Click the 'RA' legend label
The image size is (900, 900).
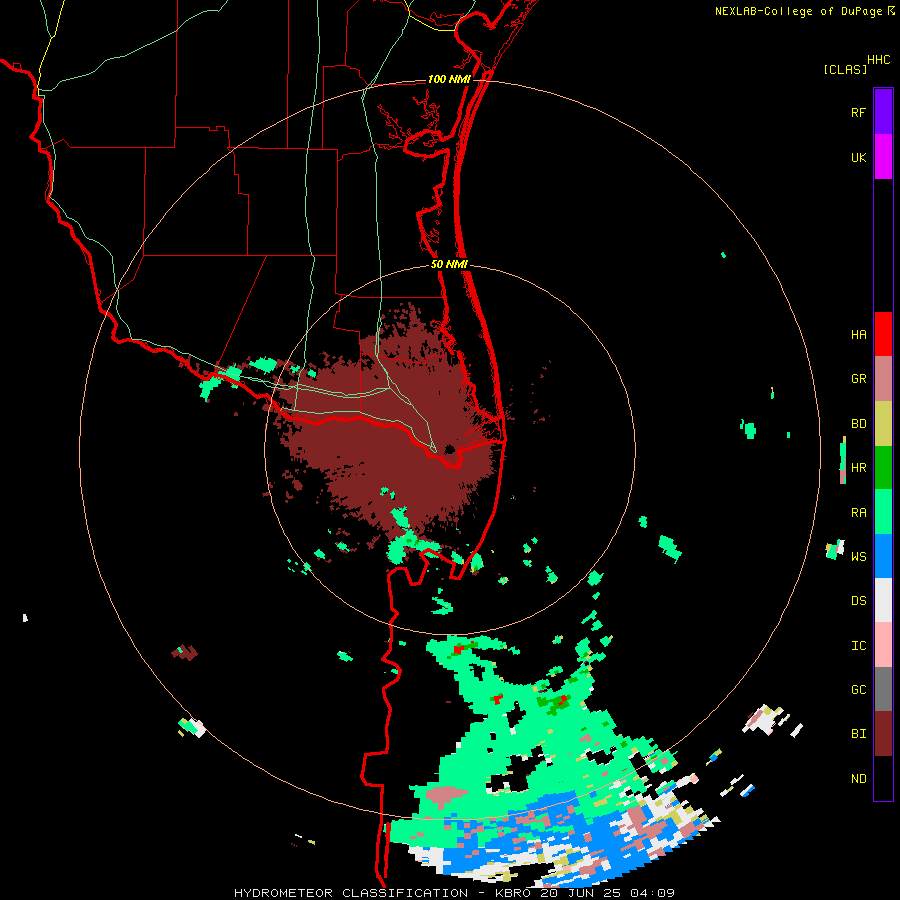[x=858, y=513]
